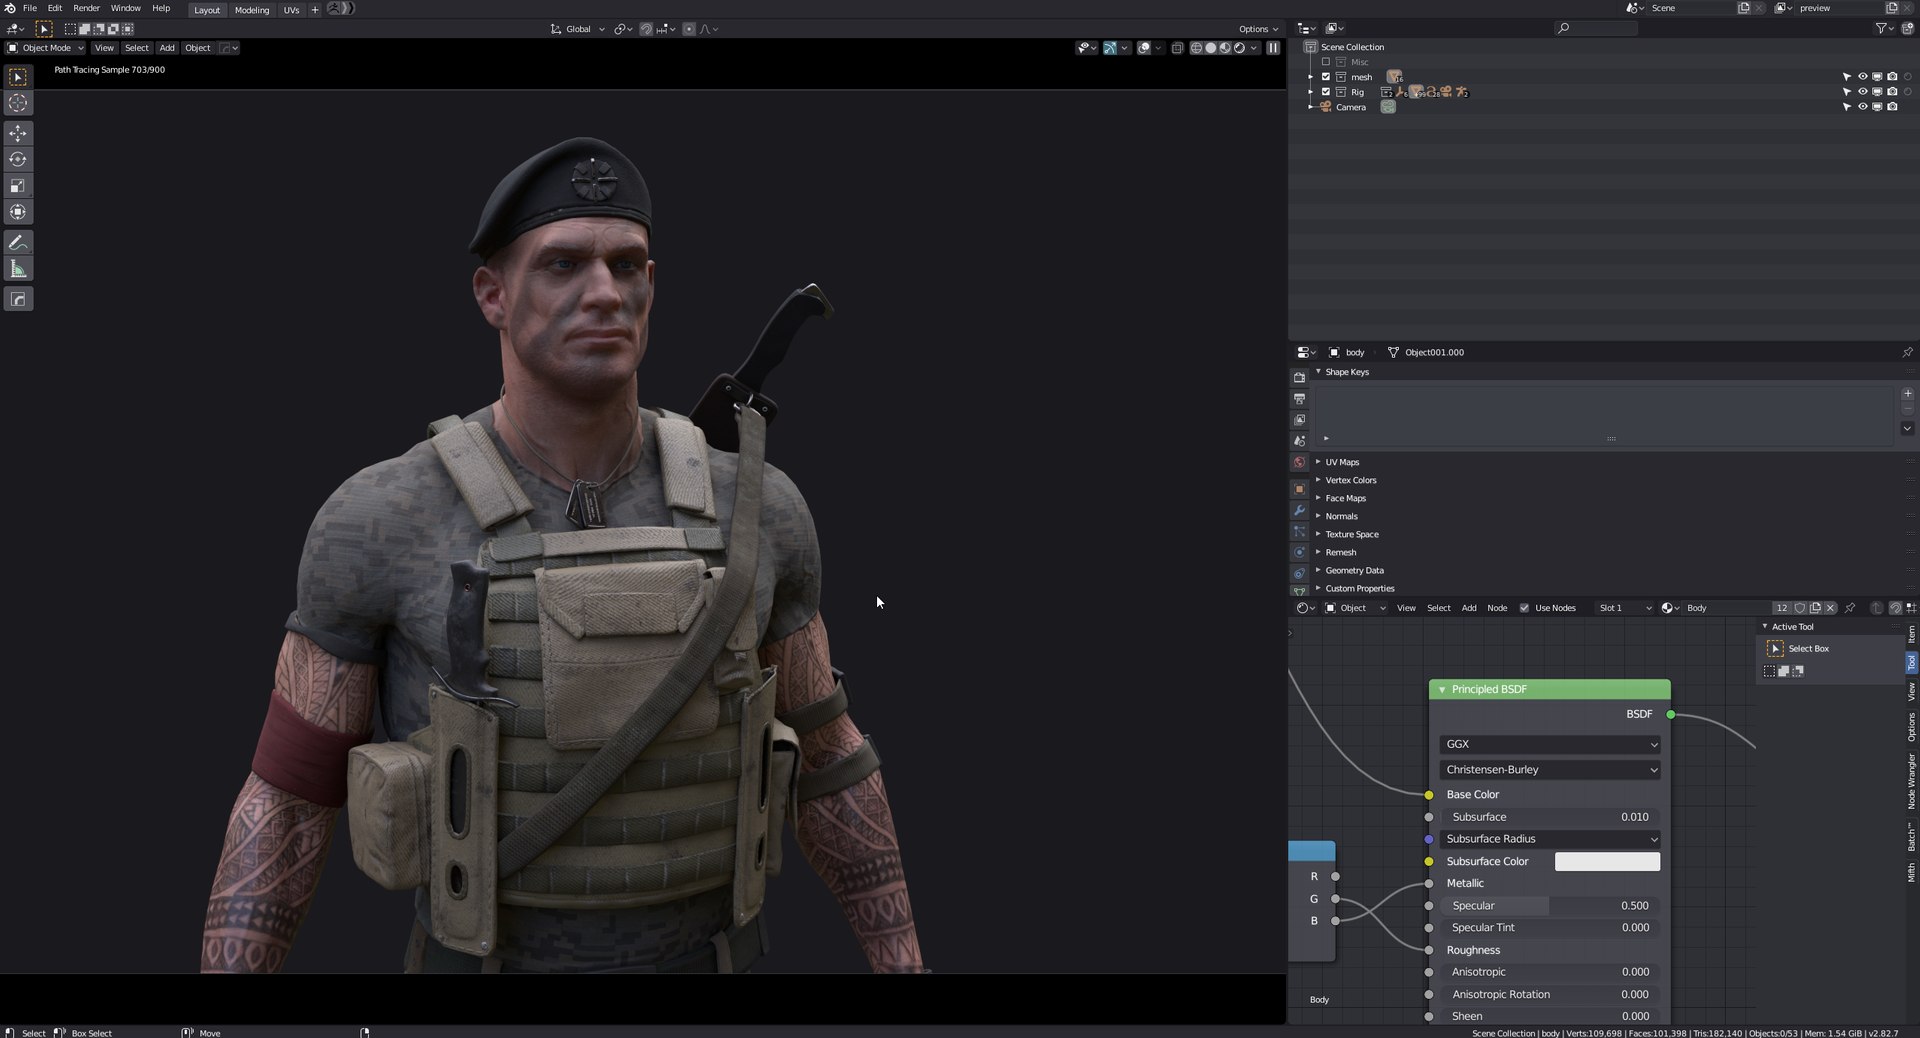Click the Body material name field
The image size is (1920, 1038).
[1726, 608]
